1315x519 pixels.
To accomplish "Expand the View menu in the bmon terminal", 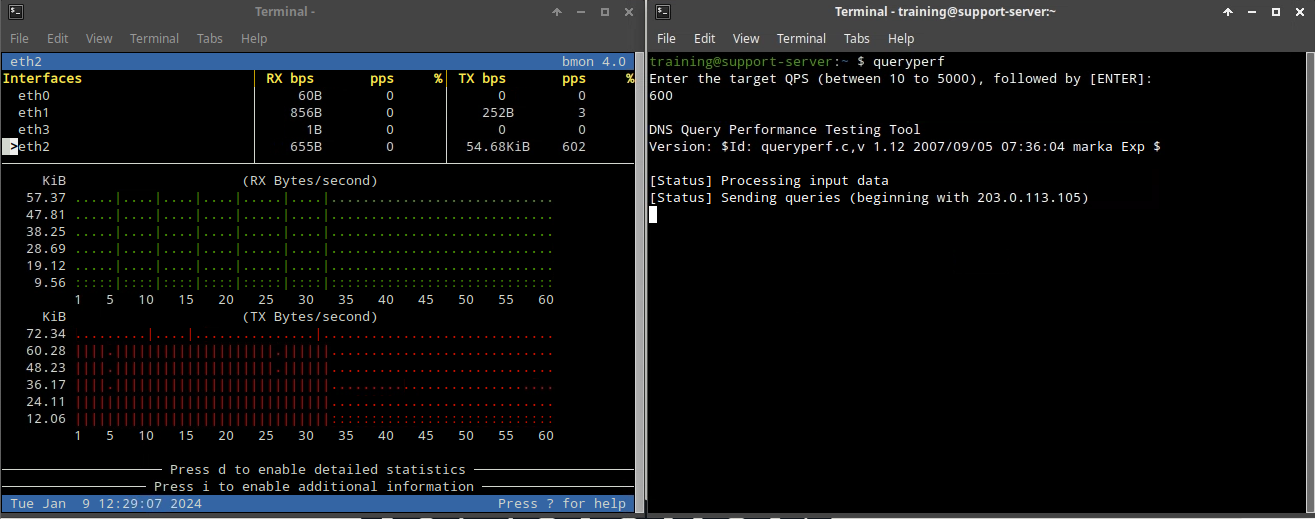I will tap(99, 38).
